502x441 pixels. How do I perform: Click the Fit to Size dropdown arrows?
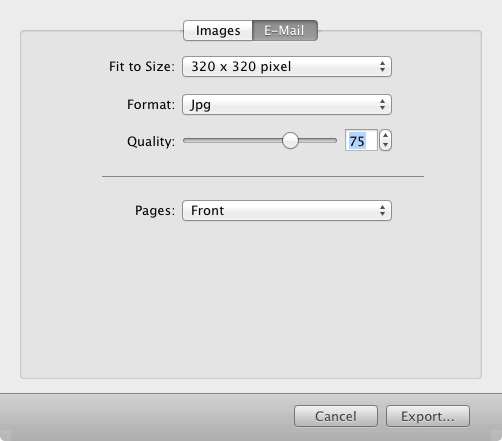(382, 67)
